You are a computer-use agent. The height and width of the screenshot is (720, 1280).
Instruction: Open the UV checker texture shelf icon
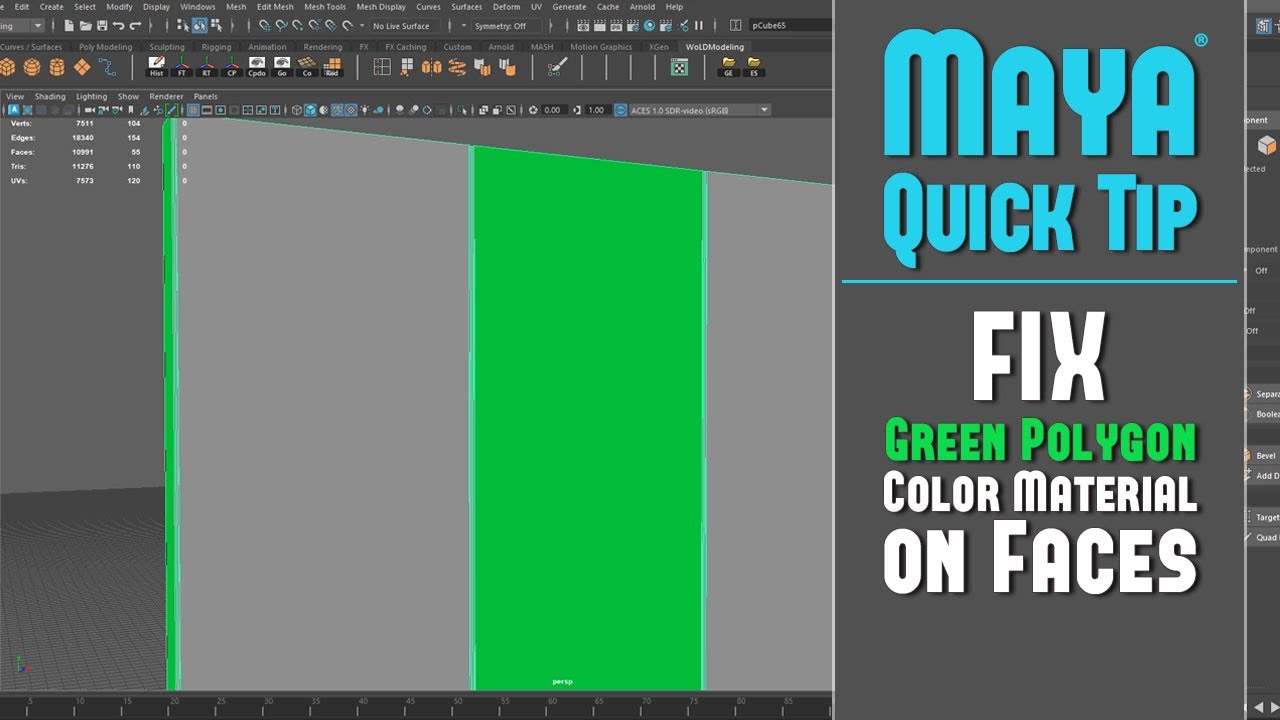(x=679, y=67)
